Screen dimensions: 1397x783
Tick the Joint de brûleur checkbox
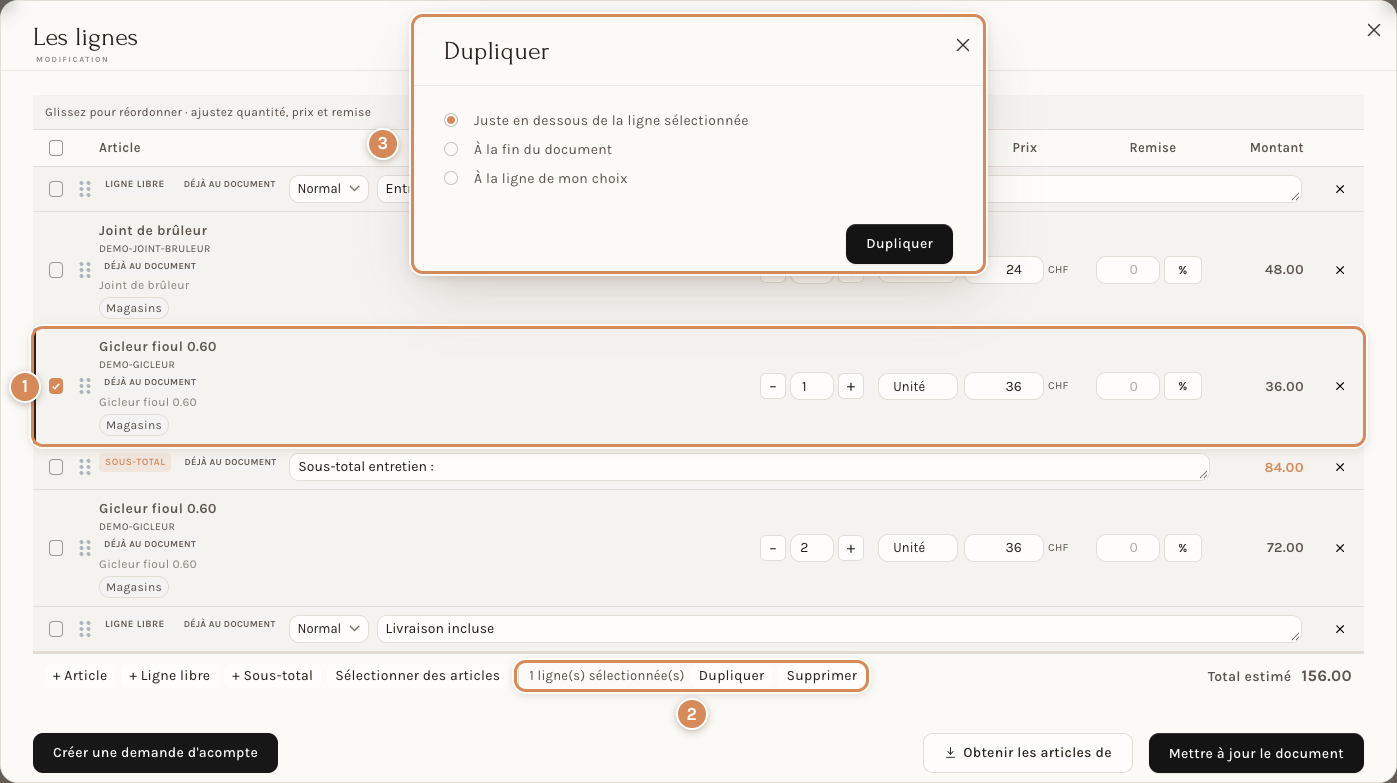point(56,270)
